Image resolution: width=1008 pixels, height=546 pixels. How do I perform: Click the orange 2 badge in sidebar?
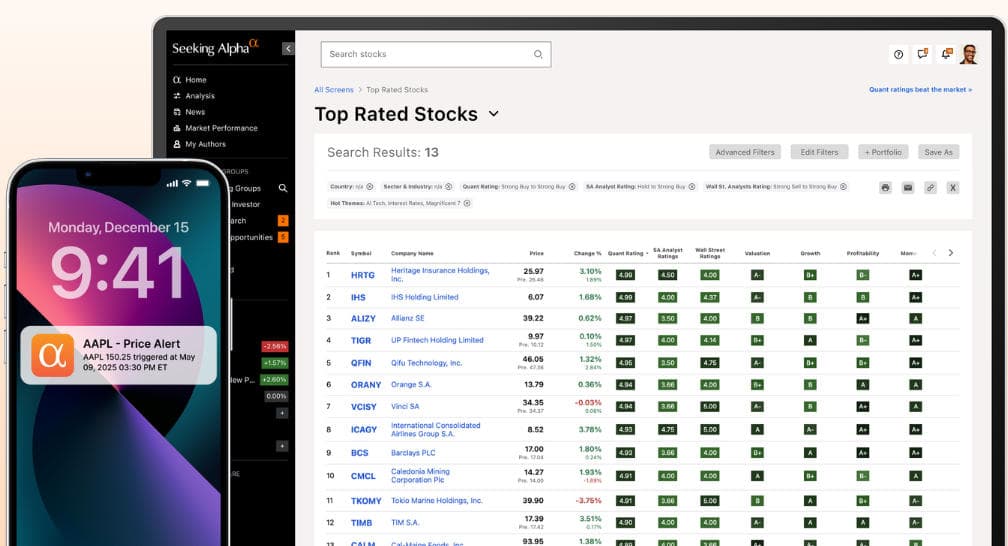coord(282,221)
